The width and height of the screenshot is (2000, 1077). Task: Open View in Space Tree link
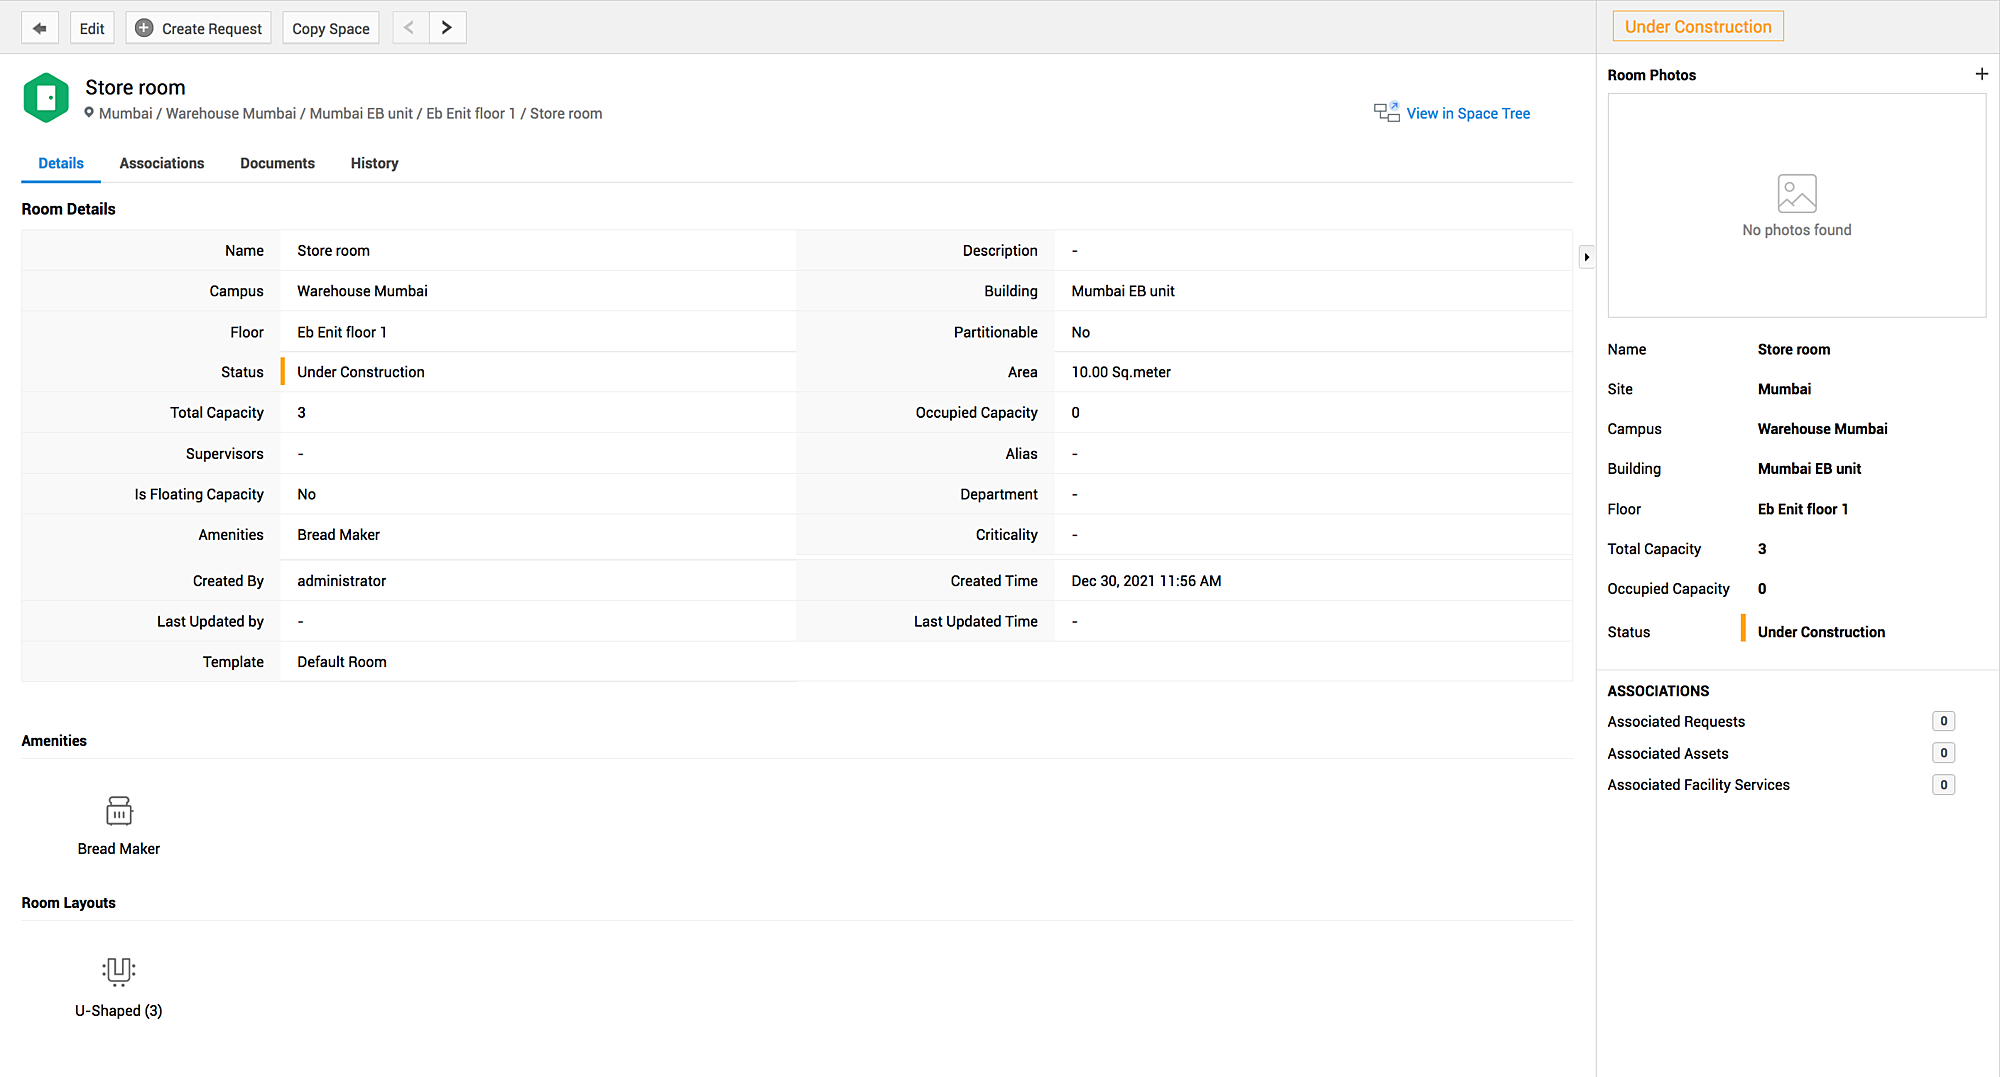coord(1468,113)
